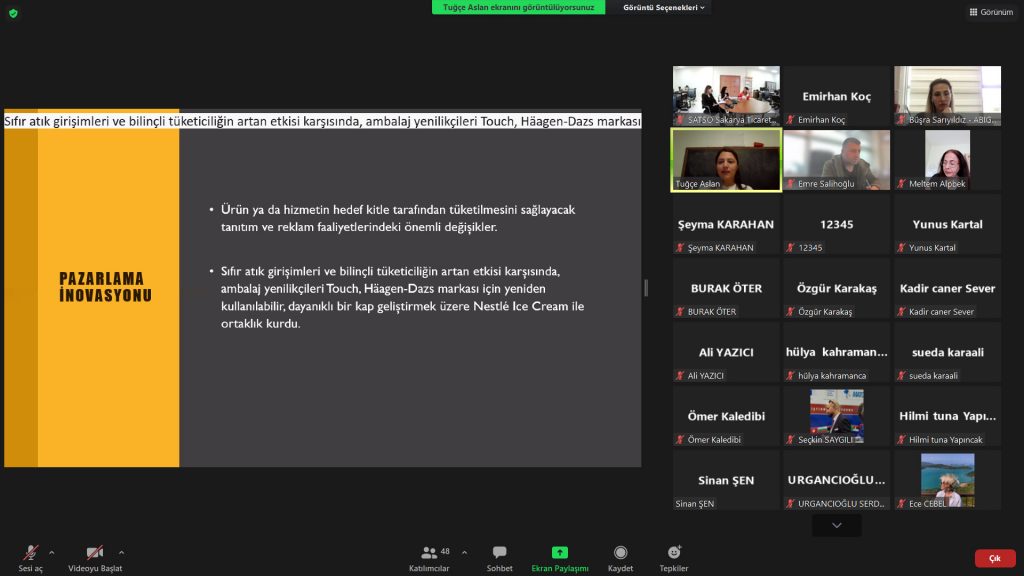Open the Sohbet chat panel
Image resolution: width=1024 pixels, height=576 pixels.
499,556
